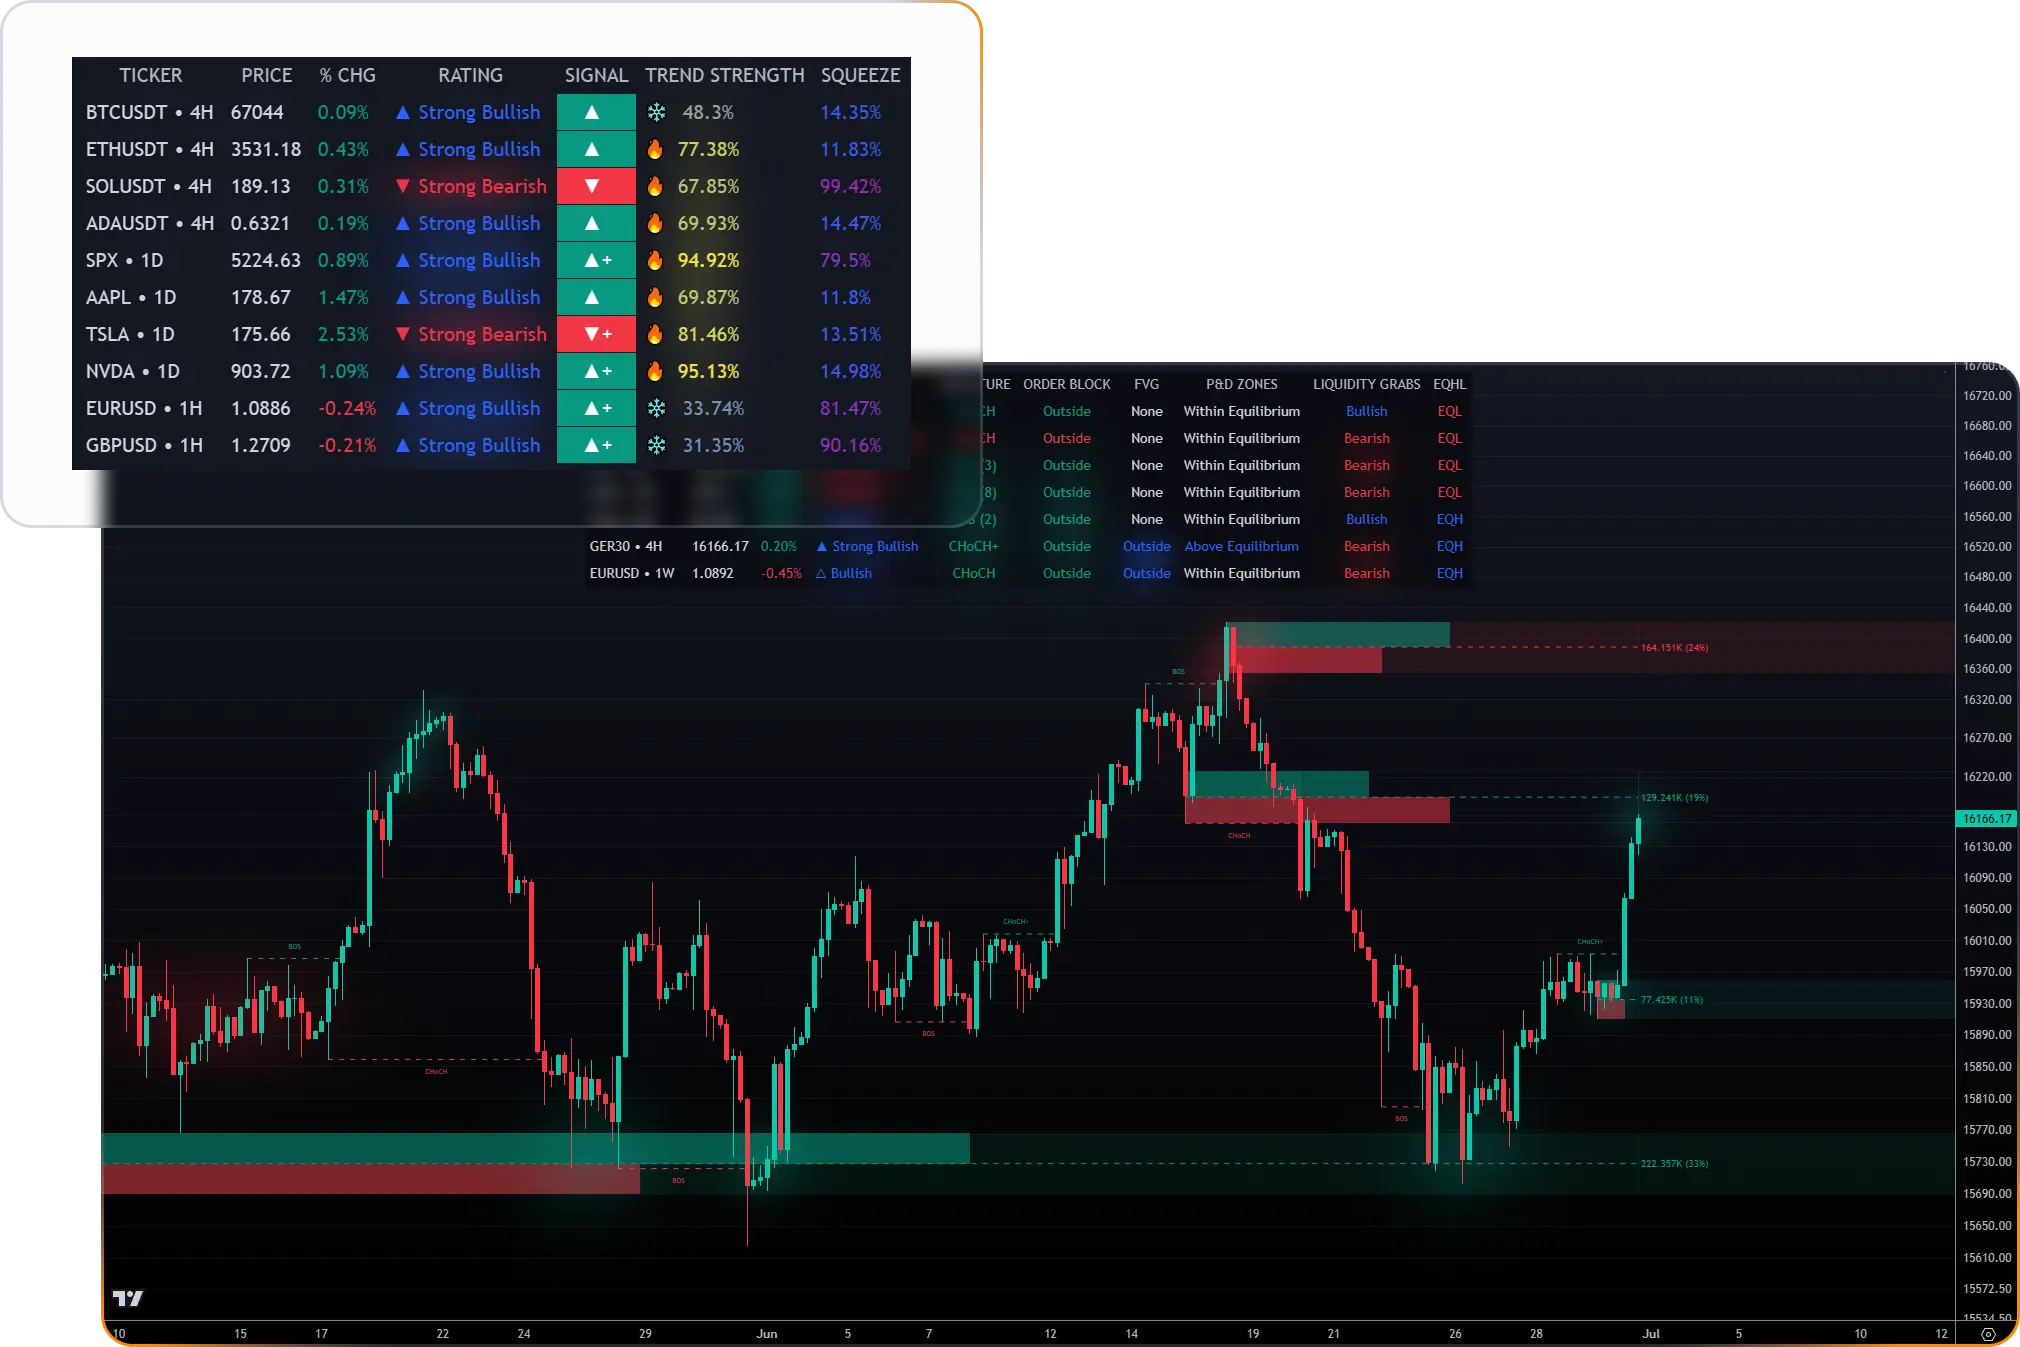Click the LIQUIDITY GRABS column header
This screenshot has width=2020, height=1347.
click(1366, 385)
